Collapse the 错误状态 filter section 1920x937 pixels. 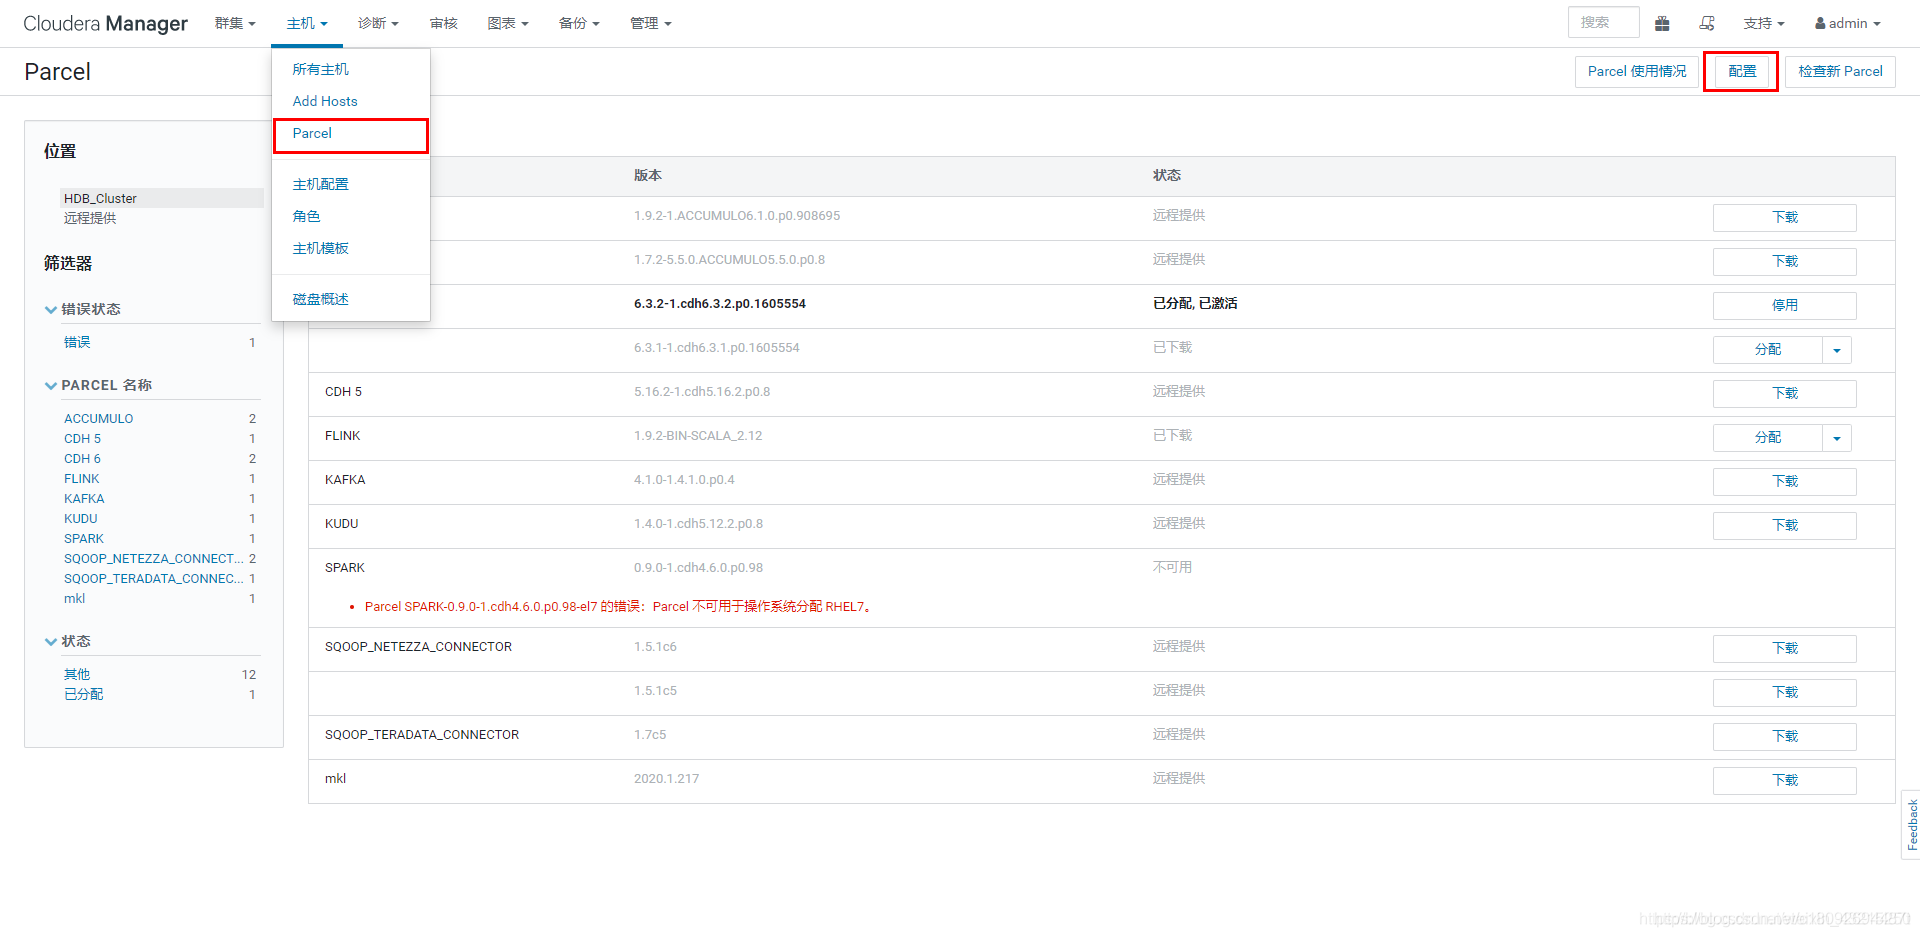coord(82,309)
